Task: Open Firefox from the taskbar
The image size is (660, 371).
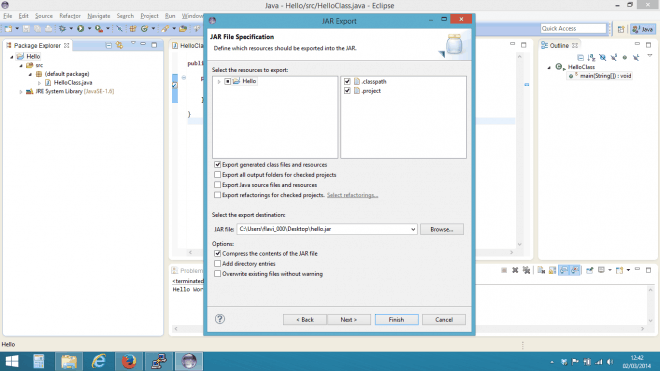Action: [129, 361]
